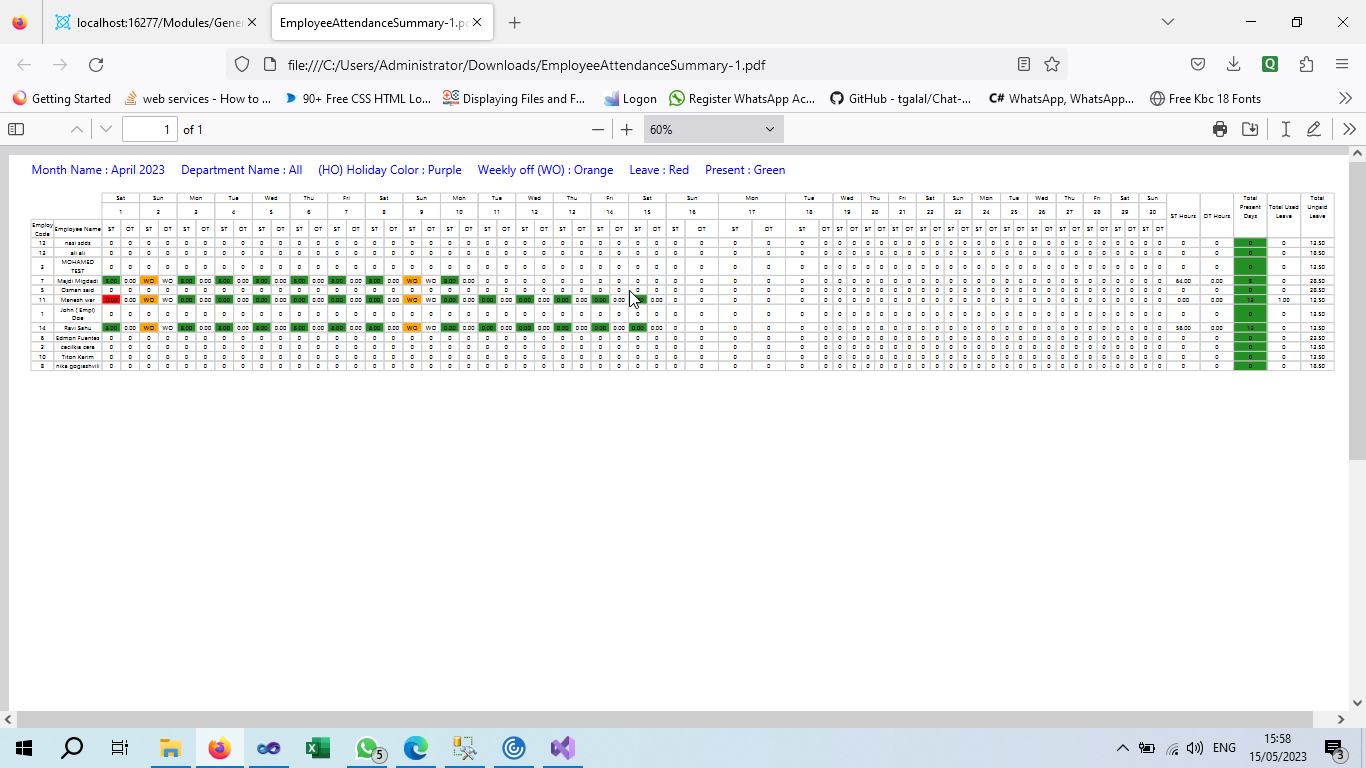Open Firefox application hamburger menu

point(1342,65)
